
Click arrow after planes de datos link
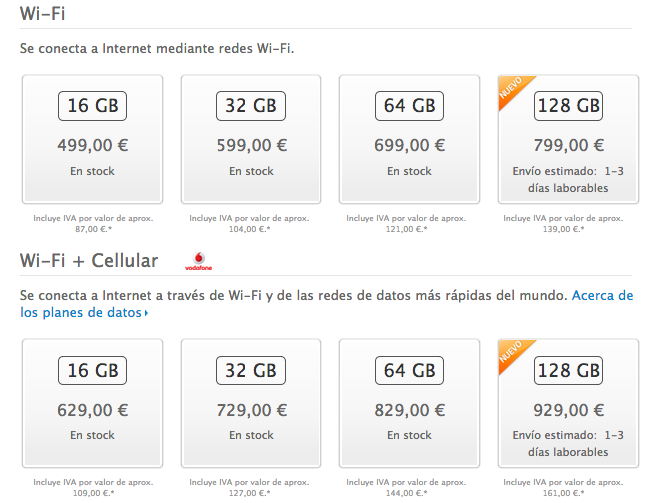click(x=146, y=313)
